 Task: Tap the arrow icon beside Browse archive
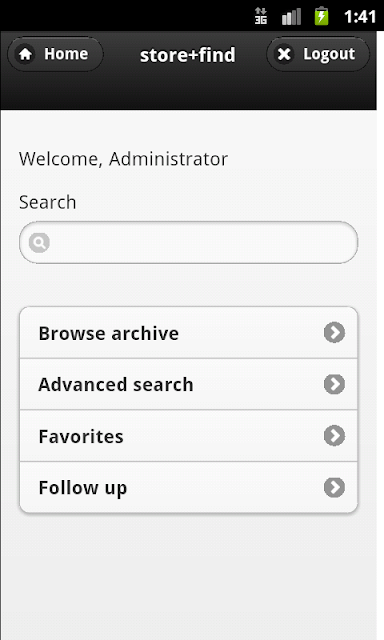[x=334, y=333]
